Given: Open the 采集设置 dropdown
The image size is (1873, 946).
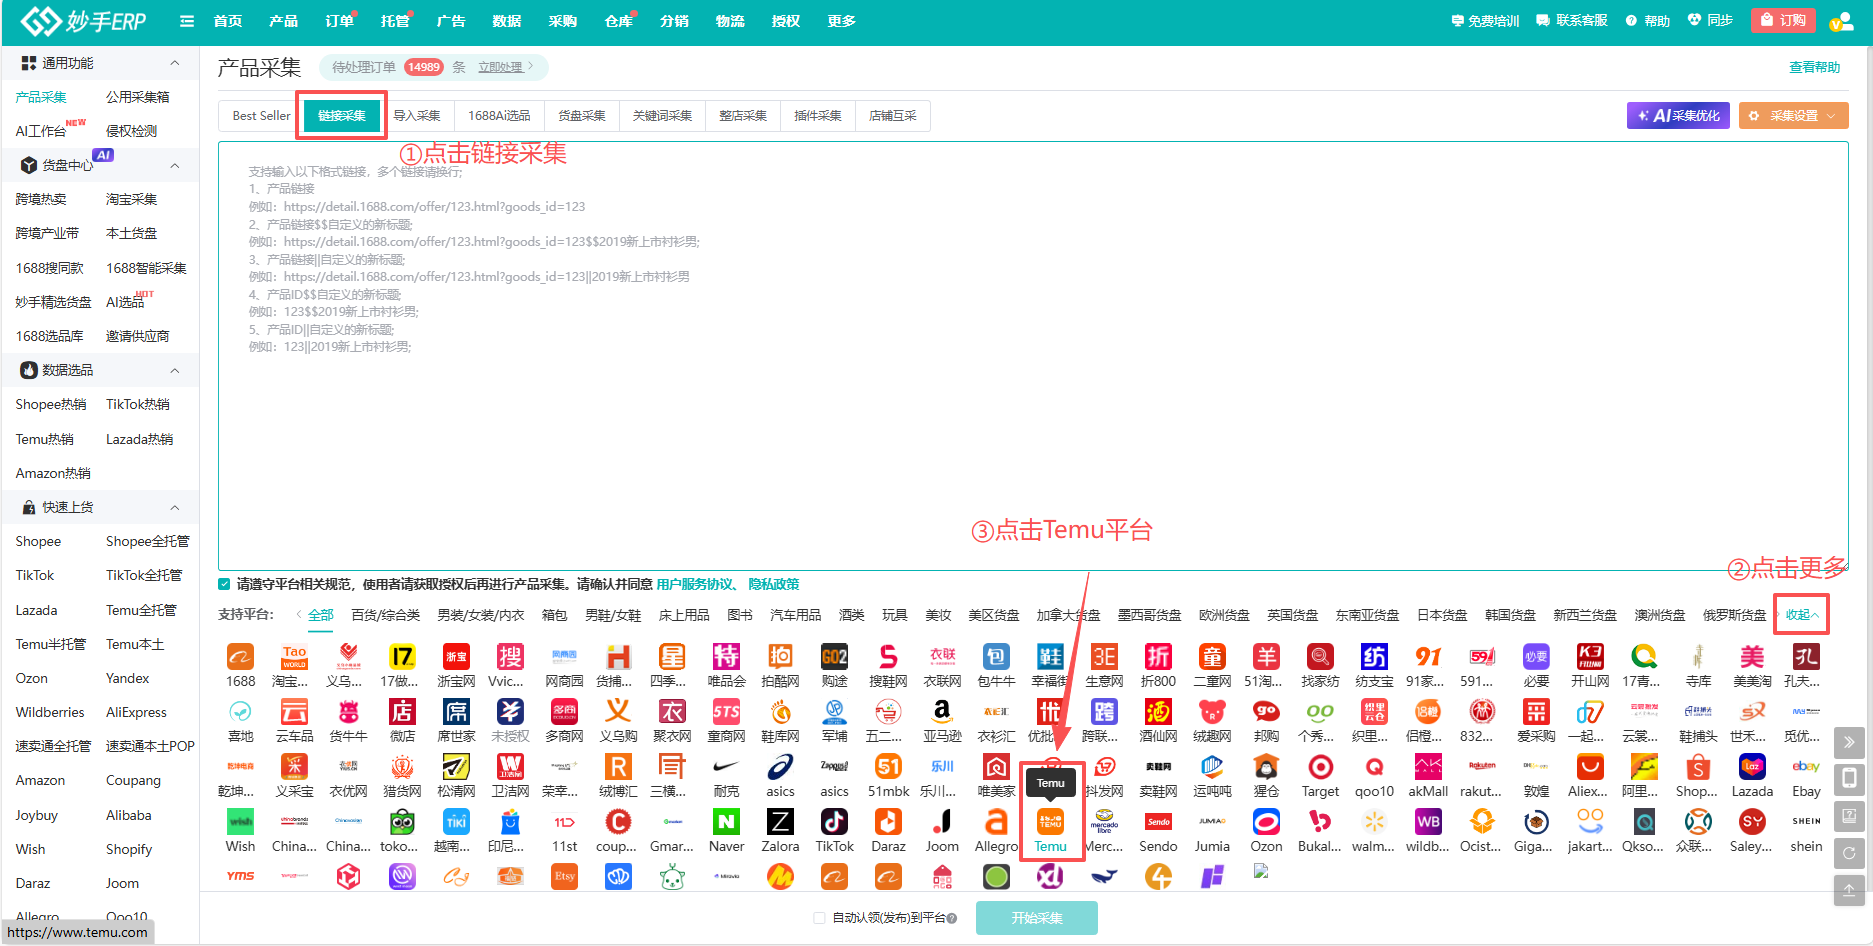Looking at the screenshot, I should point(1794,116).
